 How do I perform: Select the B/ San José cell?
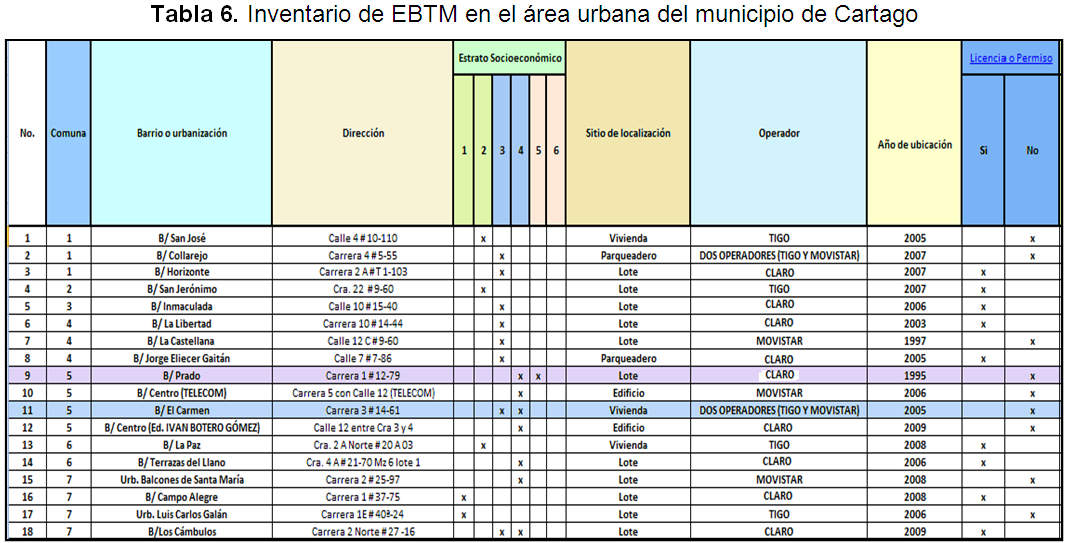182,238
